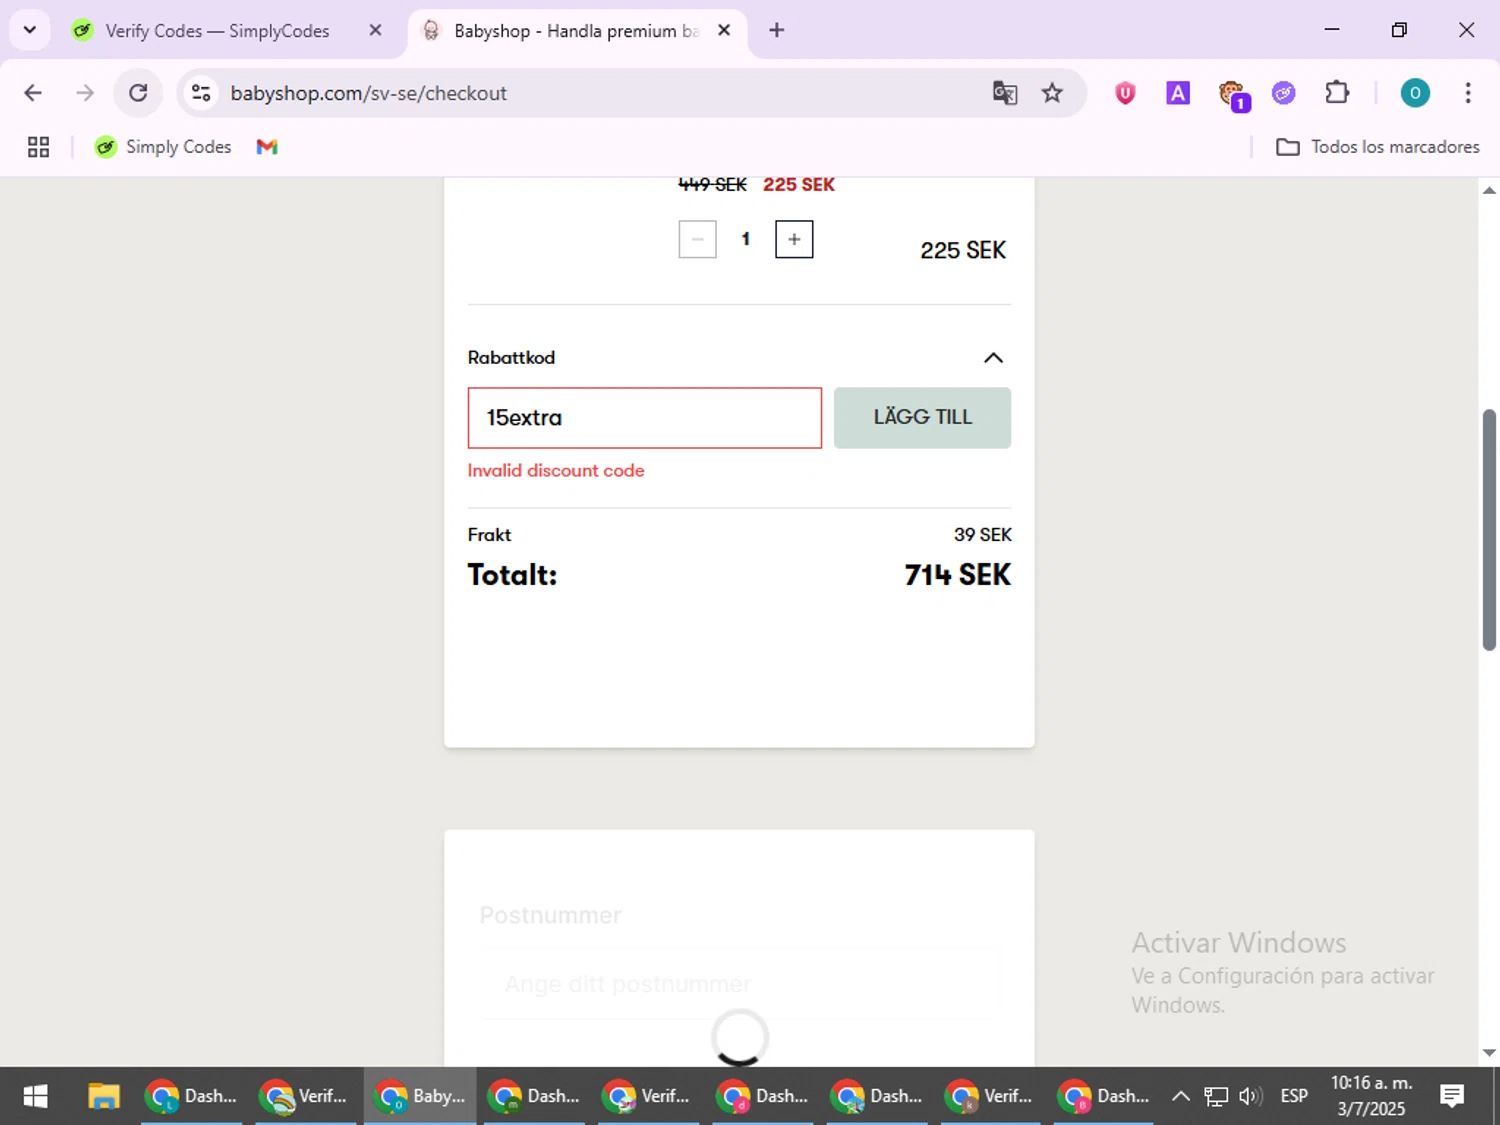Click the scrollbar up arrow
This screenshot has width=1500, height=1125.
coord(1489,190)
